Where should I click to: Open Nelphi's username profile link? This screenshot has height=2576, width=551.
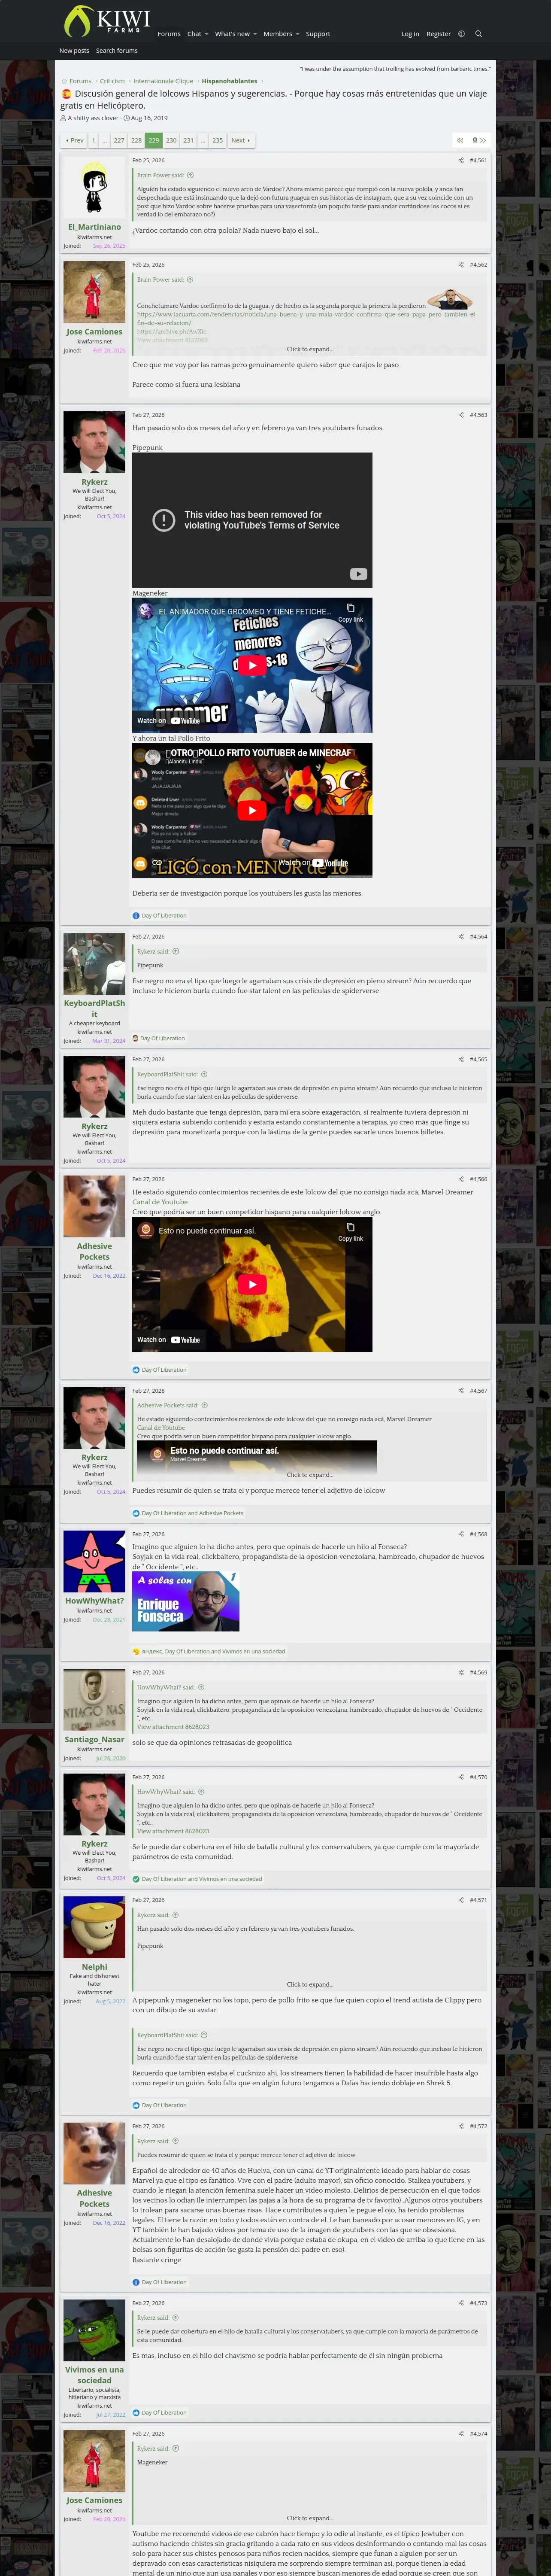point(95,1967)
